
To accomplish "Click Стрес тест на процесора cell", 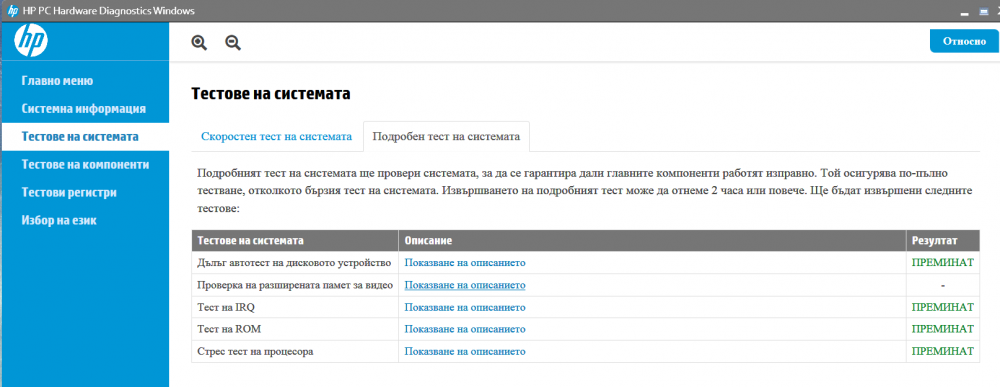I will click(x=295, y=351).
